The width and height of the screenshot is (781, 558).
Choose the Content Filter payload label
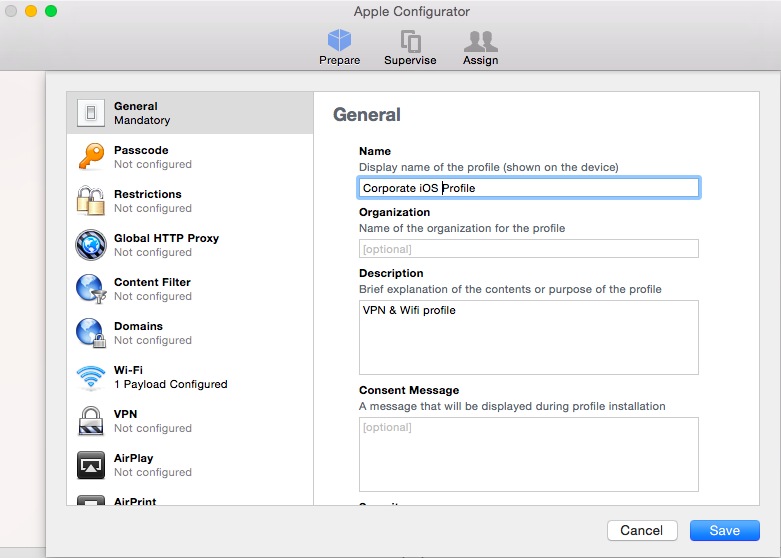tap(152, 282)
